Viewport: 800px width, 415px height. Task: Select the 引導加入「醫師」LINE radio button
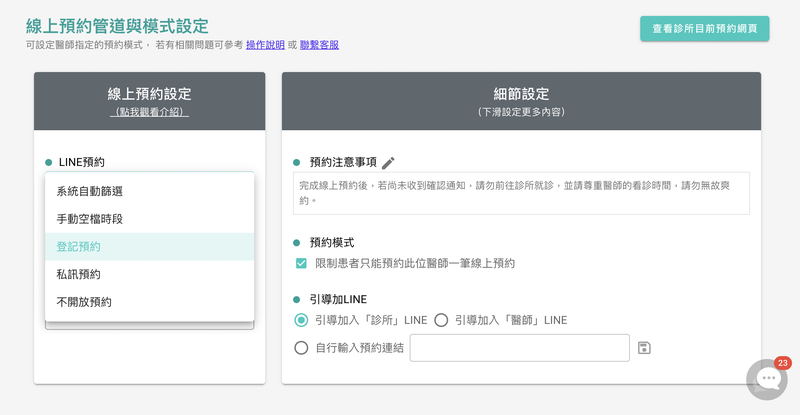[x=441, y=320]
